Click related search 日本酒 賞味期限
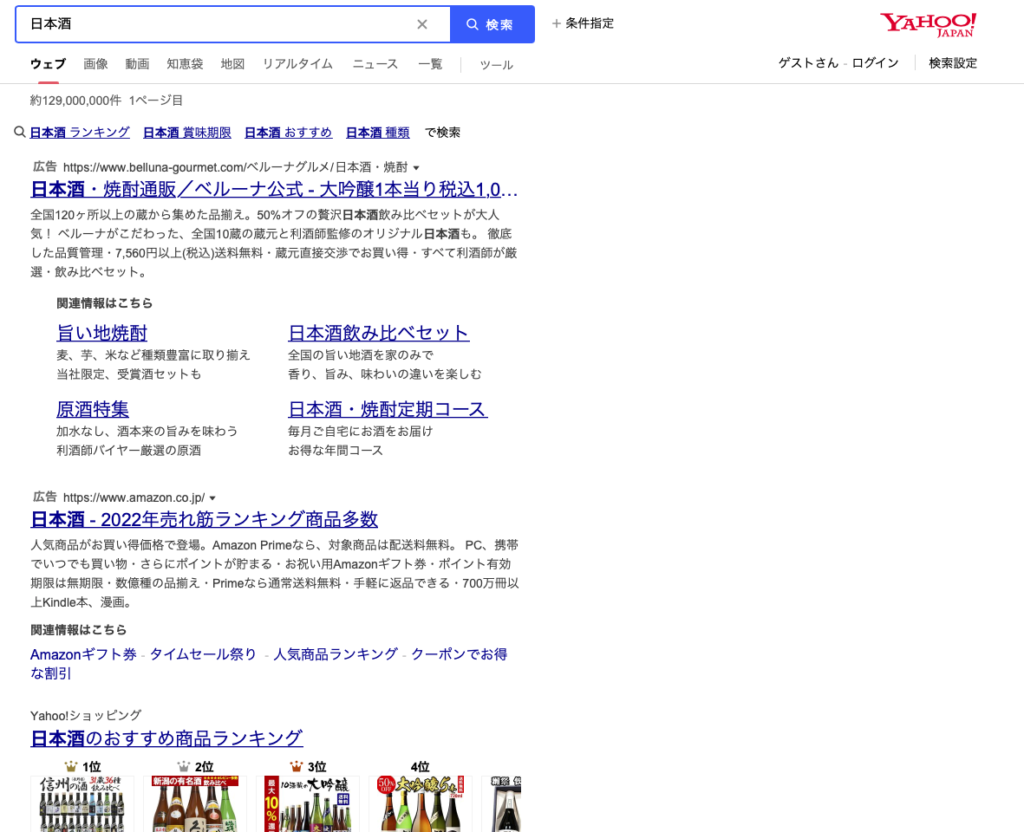 point(187,133)
